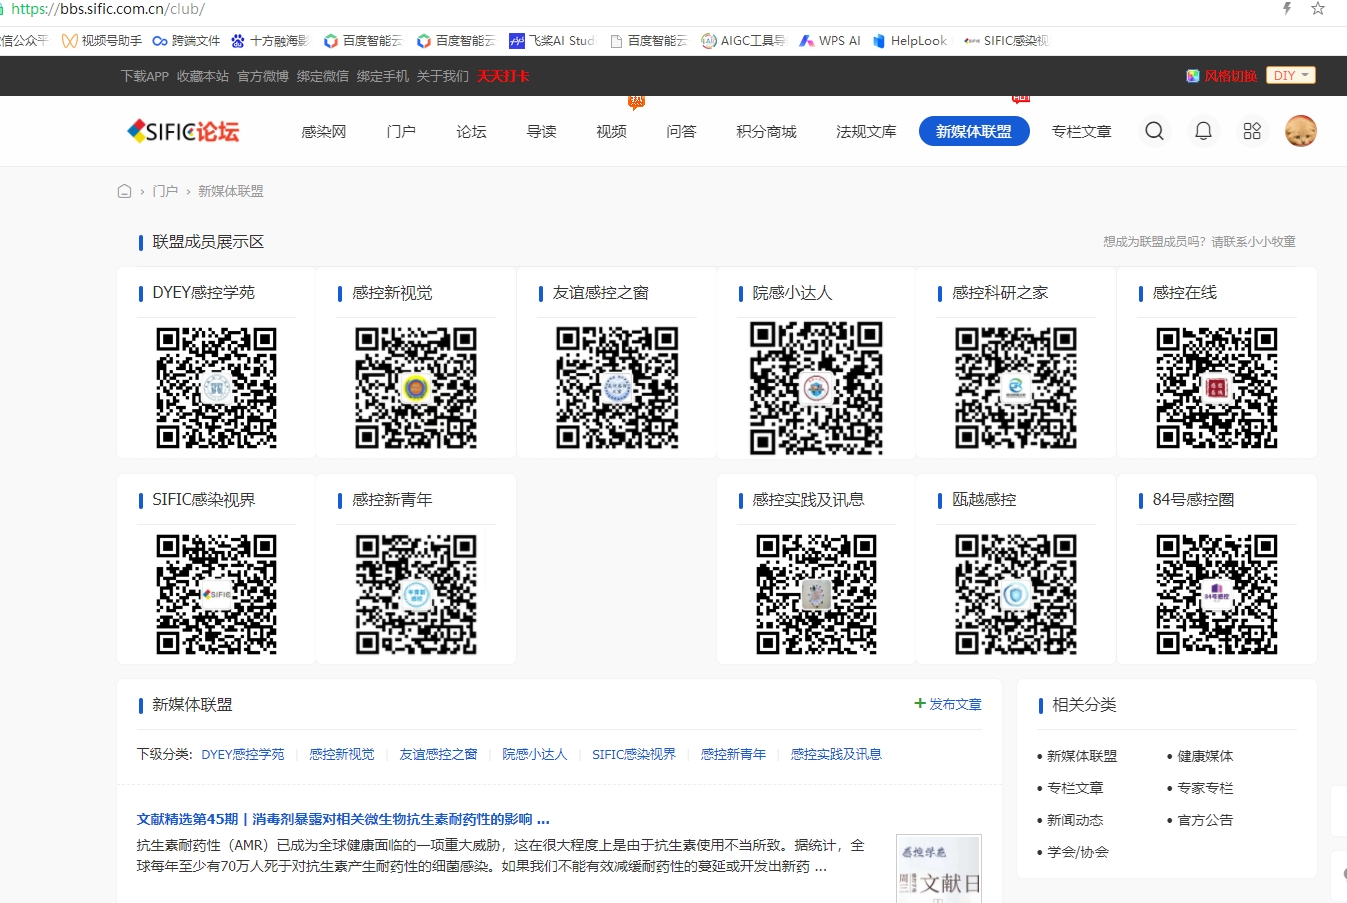Toggle the 风格切换 style switcher

pos(1229,75)
